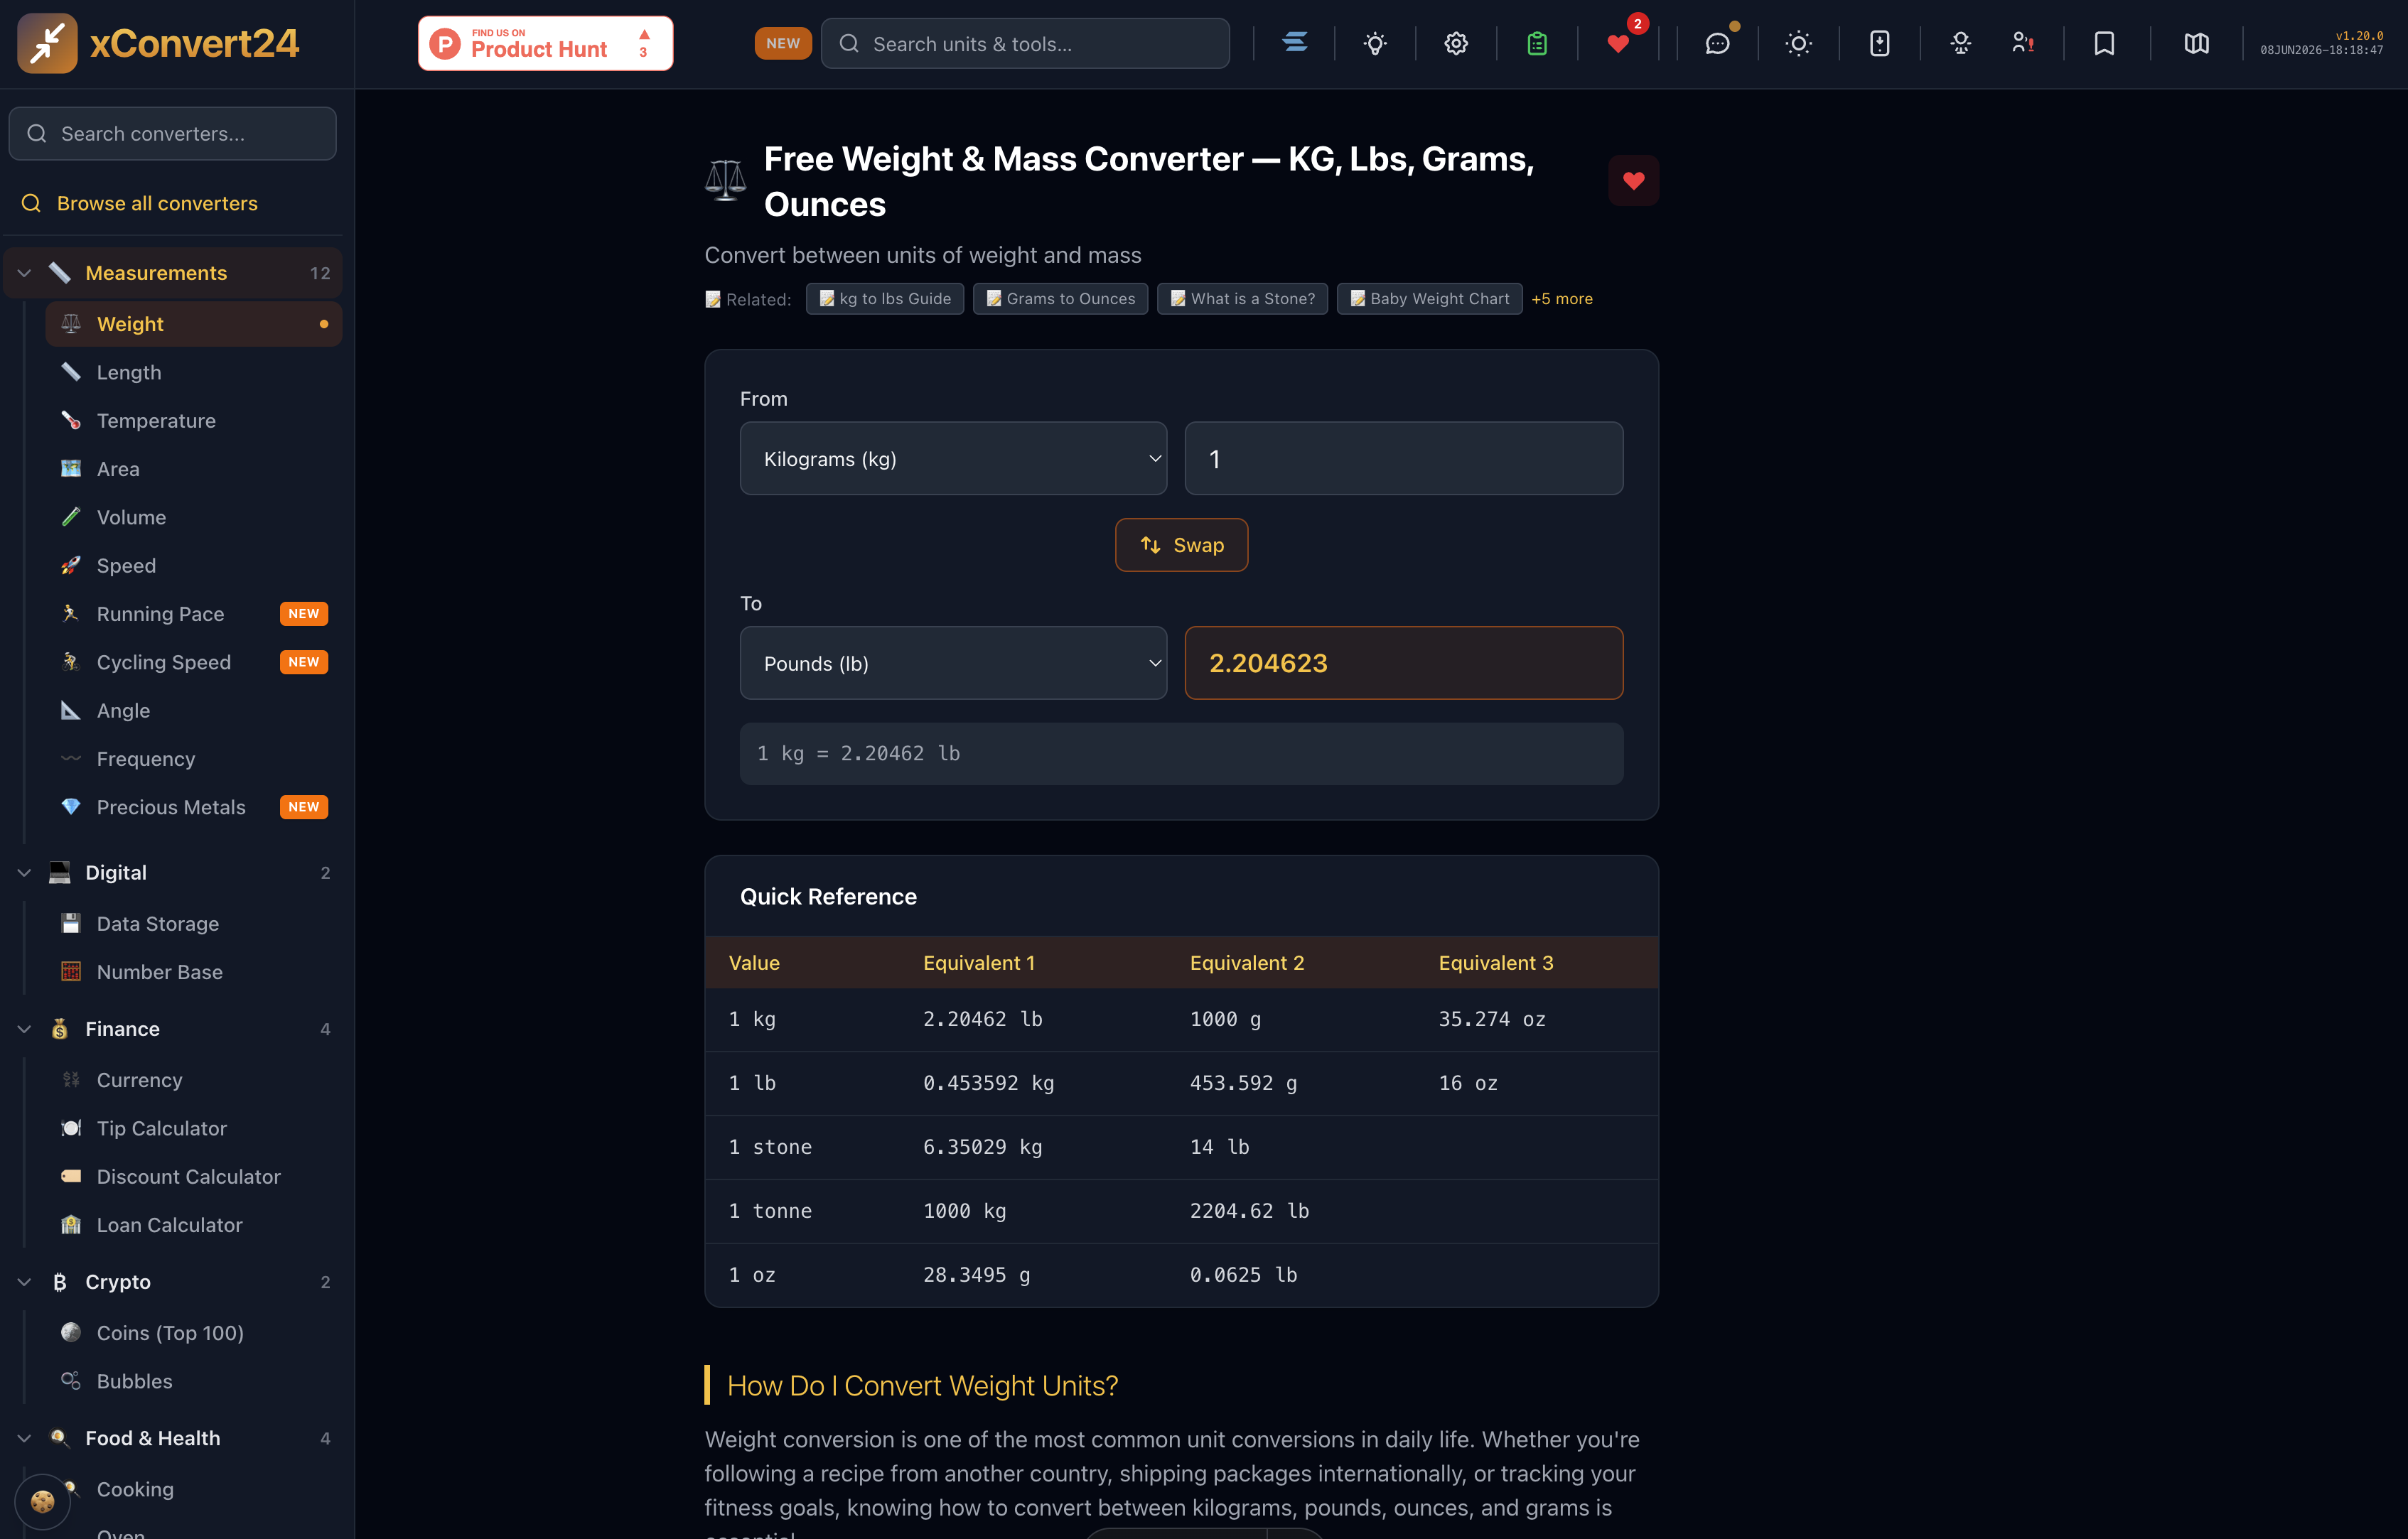Viewport: 2408px width, 1539px height.
Task: Open the Cooking converter
Action: pos(194,1489)
